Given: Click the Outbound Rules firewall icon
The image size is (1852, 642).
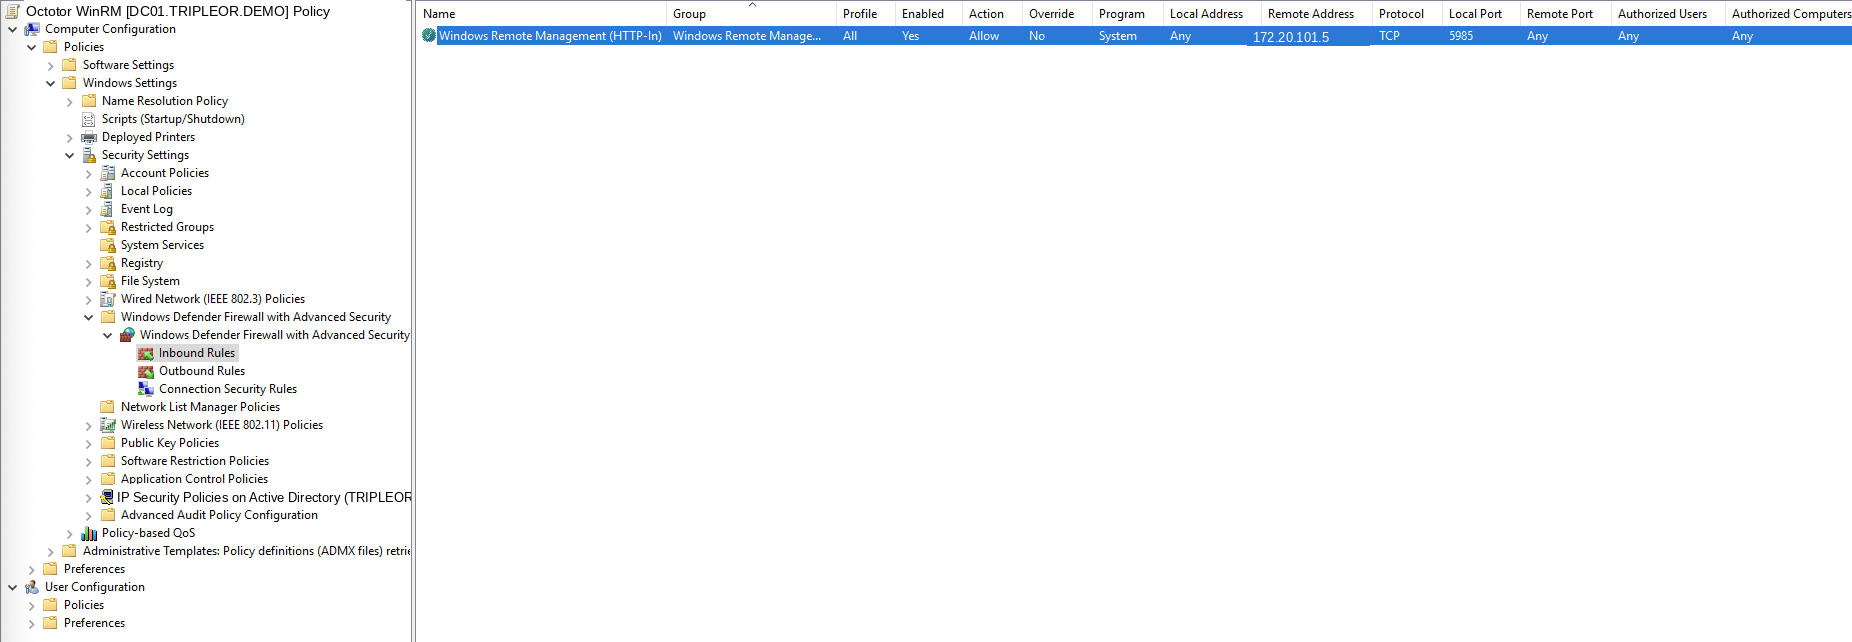Looking at the screenshot, I should (146, 371).
